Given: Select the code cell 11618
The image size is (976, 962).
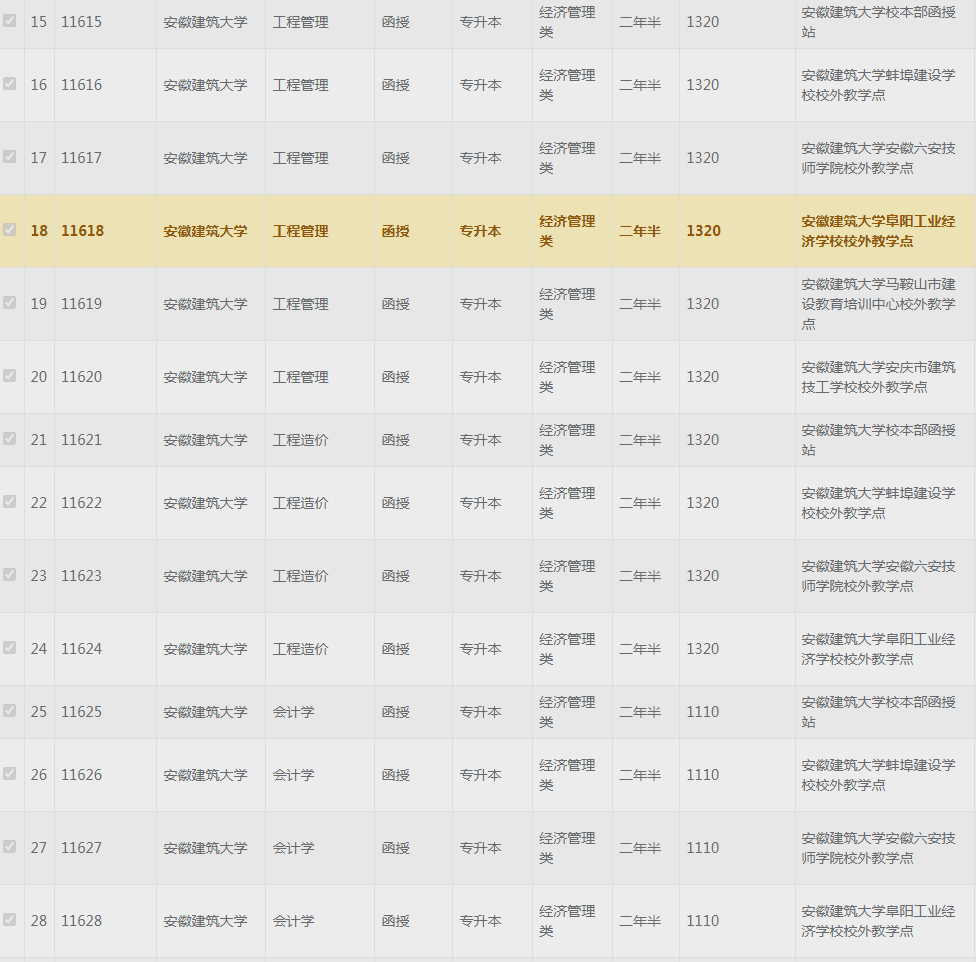Looking at the screenshot, I should tap(82, 231).
